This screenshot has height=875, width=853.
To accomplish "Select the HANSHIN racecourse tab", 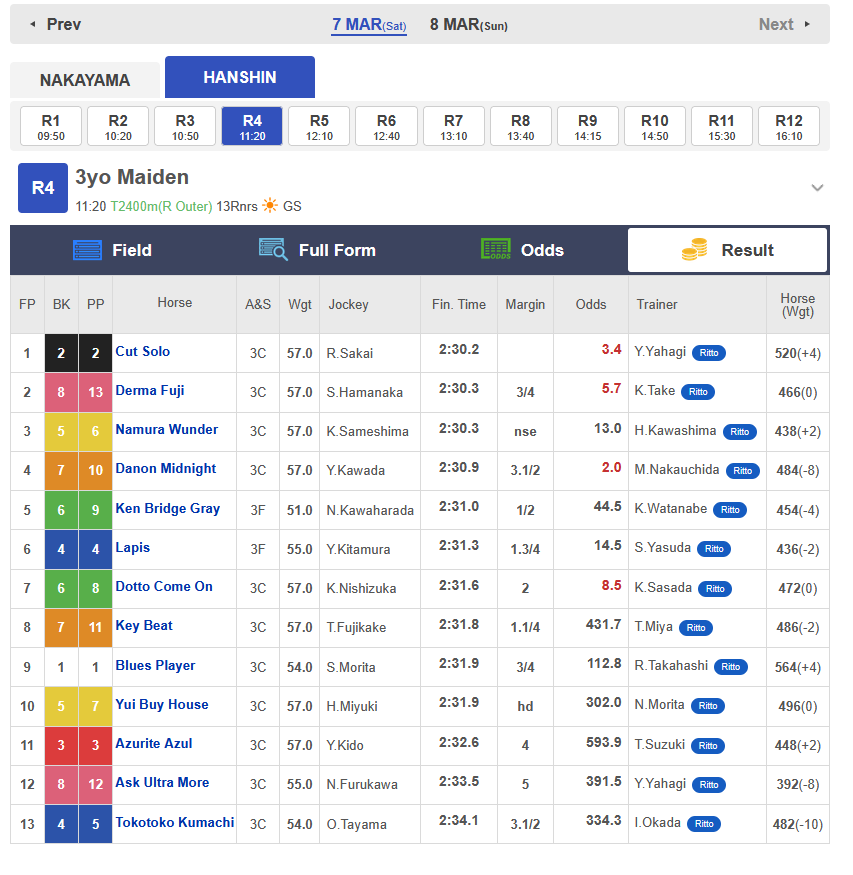I will 240,77.
